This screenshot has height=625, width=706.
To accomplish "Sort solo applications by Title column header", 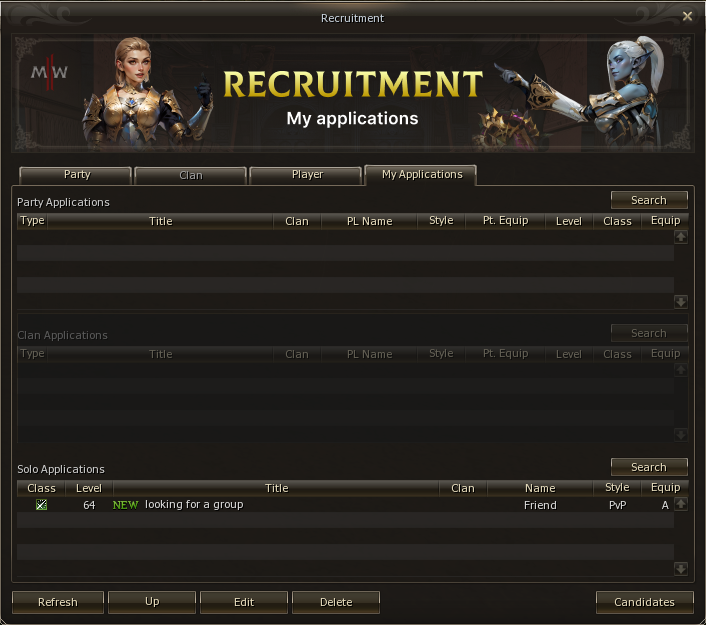I will pyautogui.click(x=277, y=488).
